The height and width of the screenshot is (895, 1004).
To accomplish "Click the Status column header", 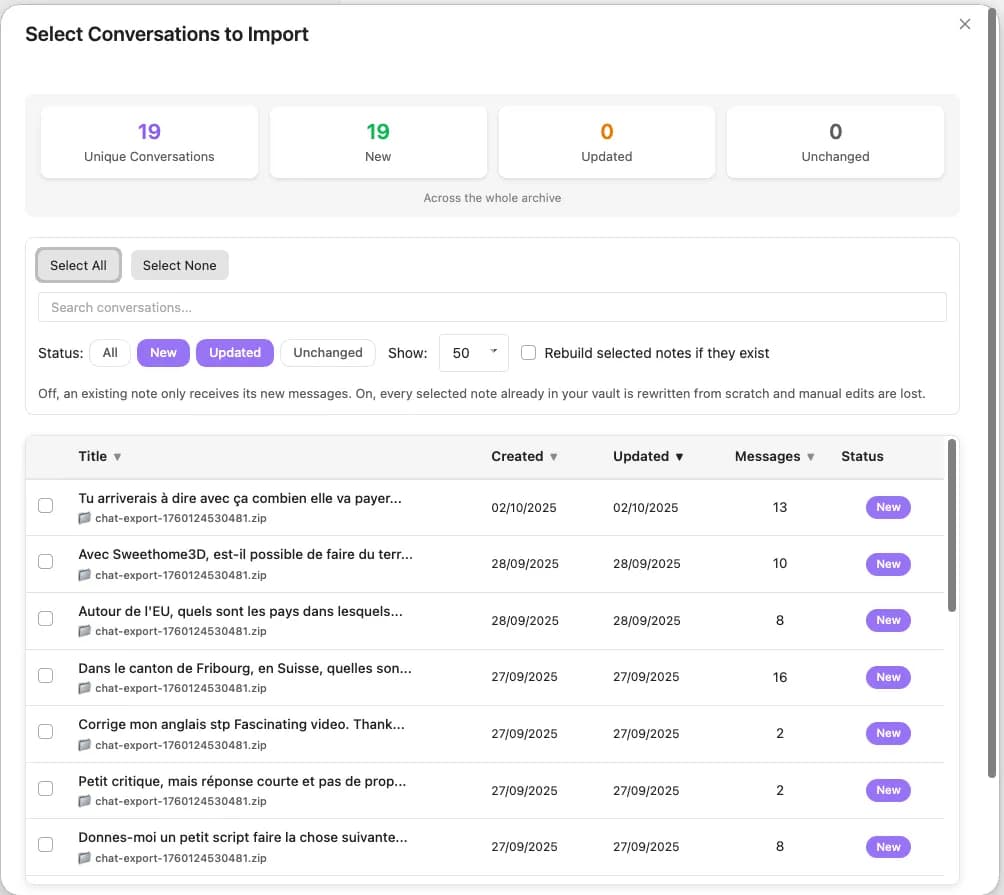I will tap(862, 456).
